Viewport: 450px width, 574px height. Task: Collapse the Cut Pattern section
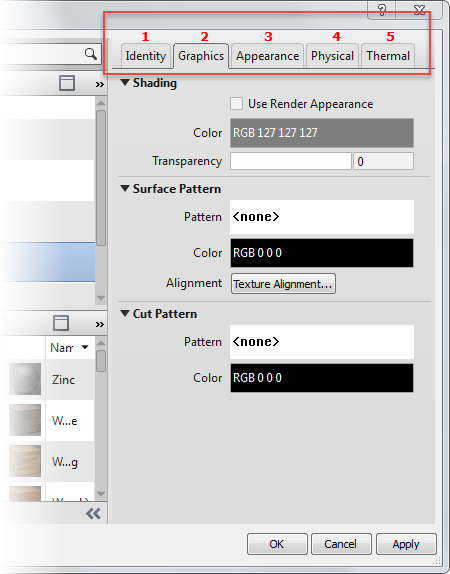tap(125, 313)
